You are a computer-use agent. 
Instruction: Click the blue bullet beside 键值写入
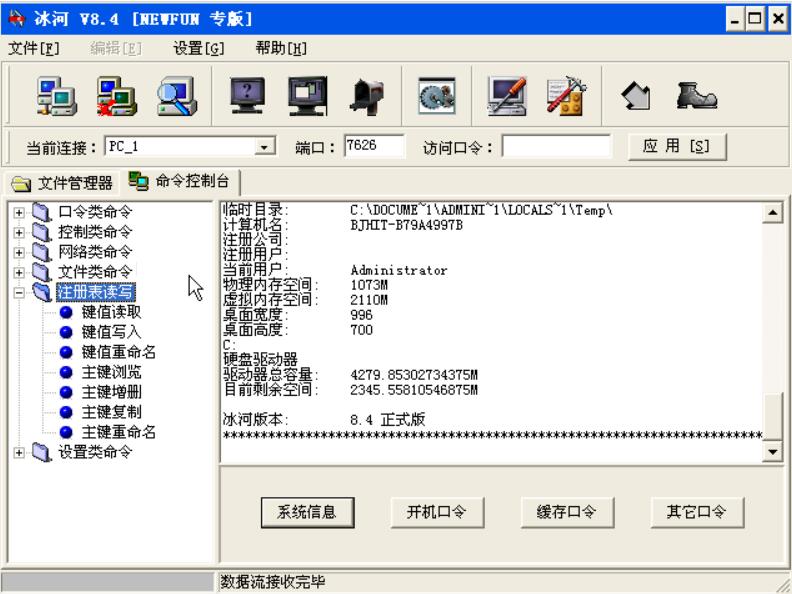pyautogui.click(x=66, y=332)
